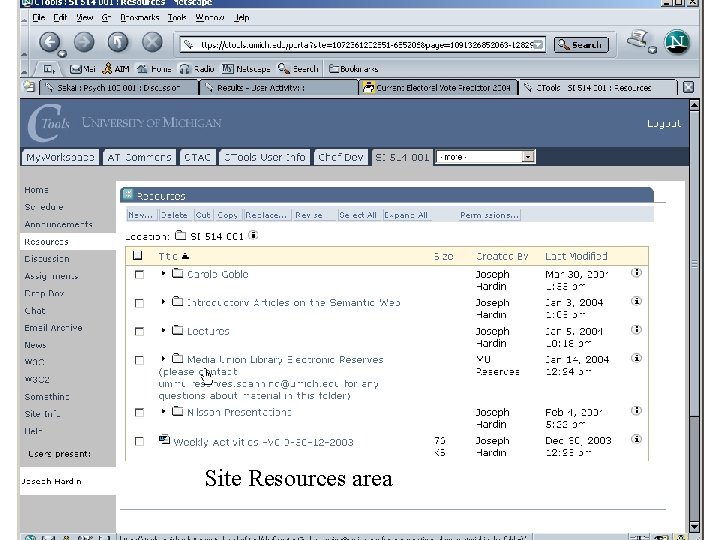Open Discussion in the left sidebar
Screen dimensions: 720x540
click(x=47, y=259)
